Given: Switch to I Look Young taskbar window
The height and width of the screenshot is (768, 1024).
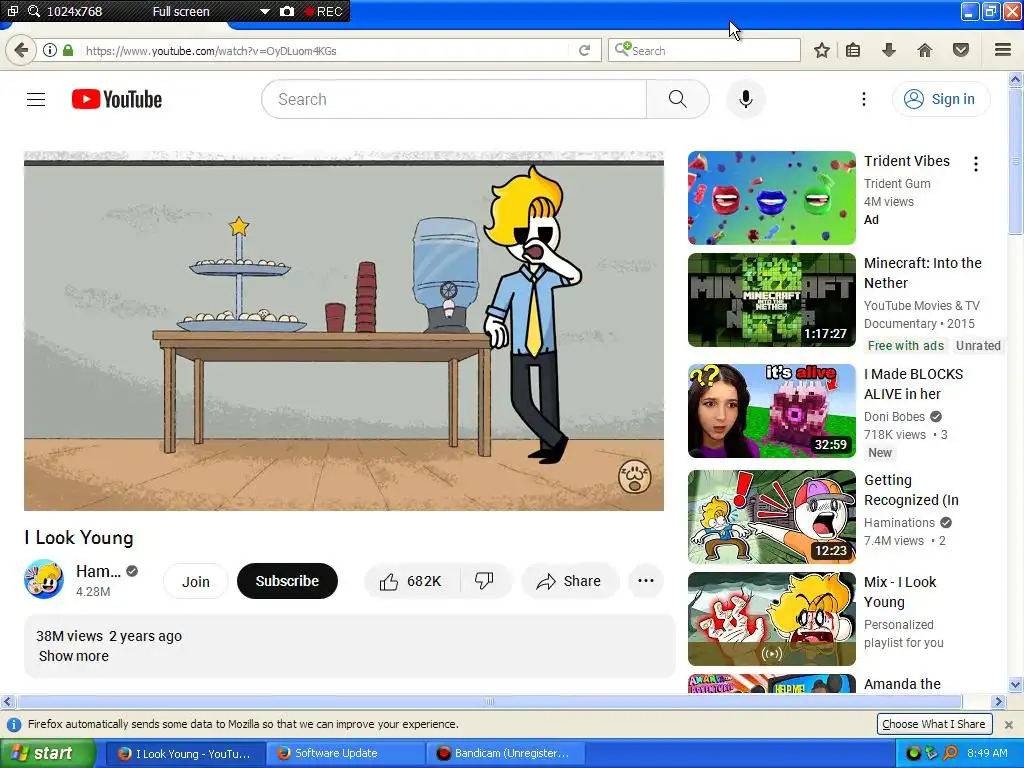Looking at the screenshot, I should pos(185,754).
